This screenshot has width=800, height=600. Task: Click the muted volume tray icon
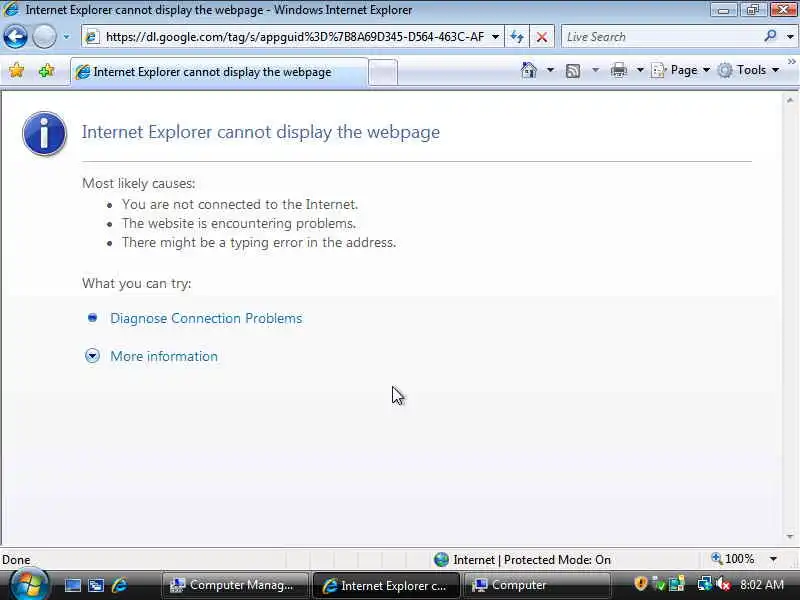[723, 584]
